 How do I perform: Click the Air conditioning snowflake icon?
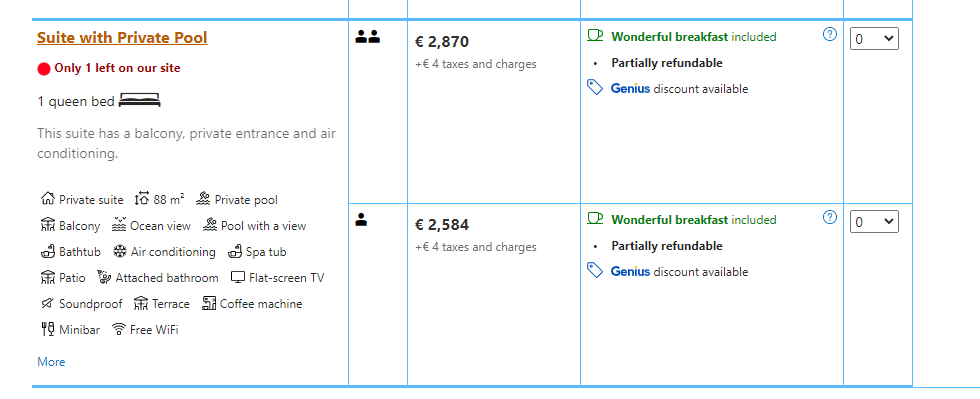click(x=120, y=251)
